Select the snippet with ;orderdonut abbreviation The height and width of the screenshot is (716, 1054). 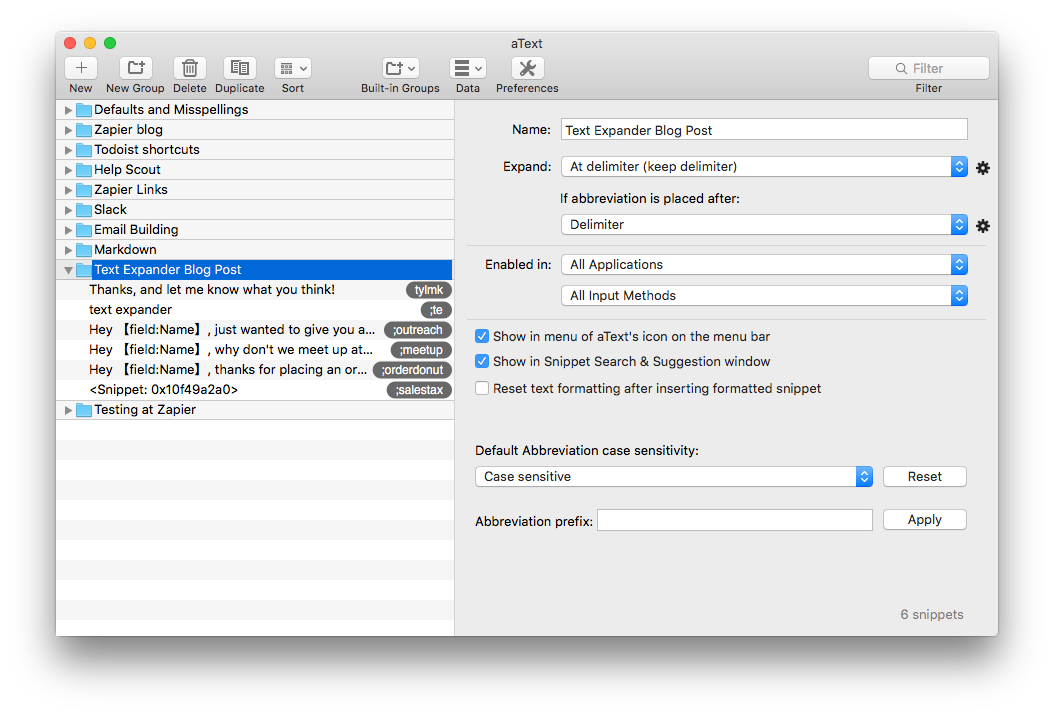(x=255, y=370)
